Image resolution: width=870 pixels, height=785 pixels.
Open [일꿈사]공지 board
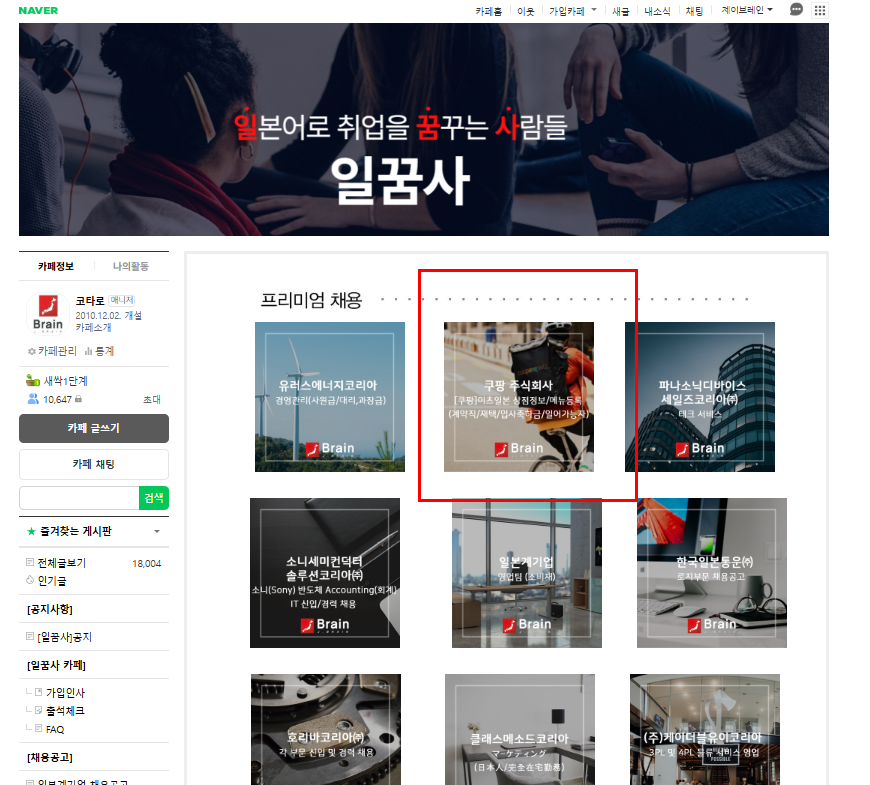click(64, 637)
